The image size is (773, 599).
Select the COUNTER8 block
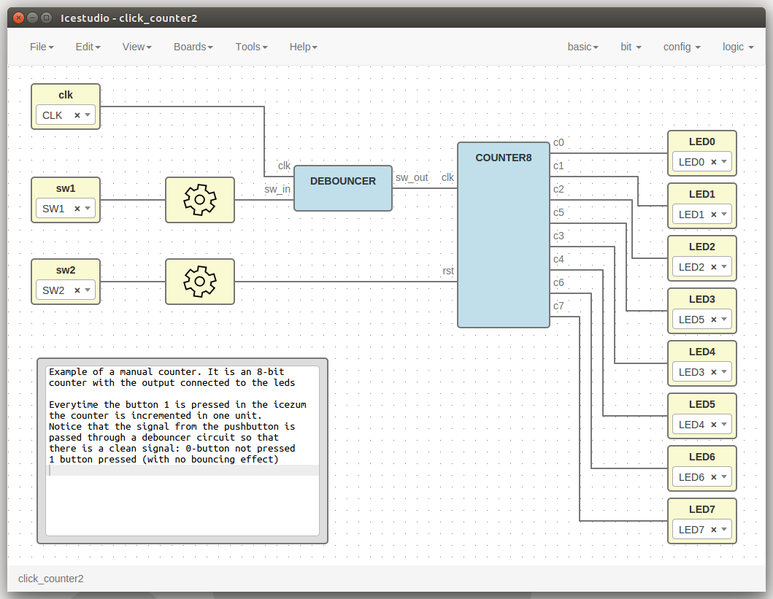(x=503, y=235)
